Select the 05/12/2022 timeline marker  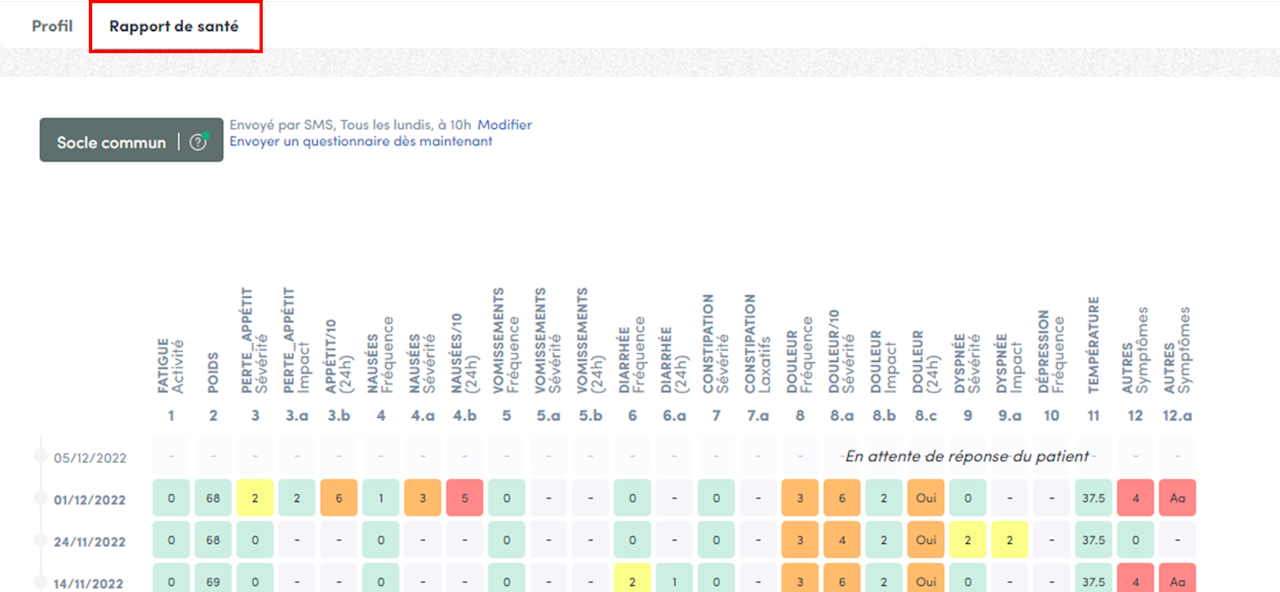pos(41,456)
